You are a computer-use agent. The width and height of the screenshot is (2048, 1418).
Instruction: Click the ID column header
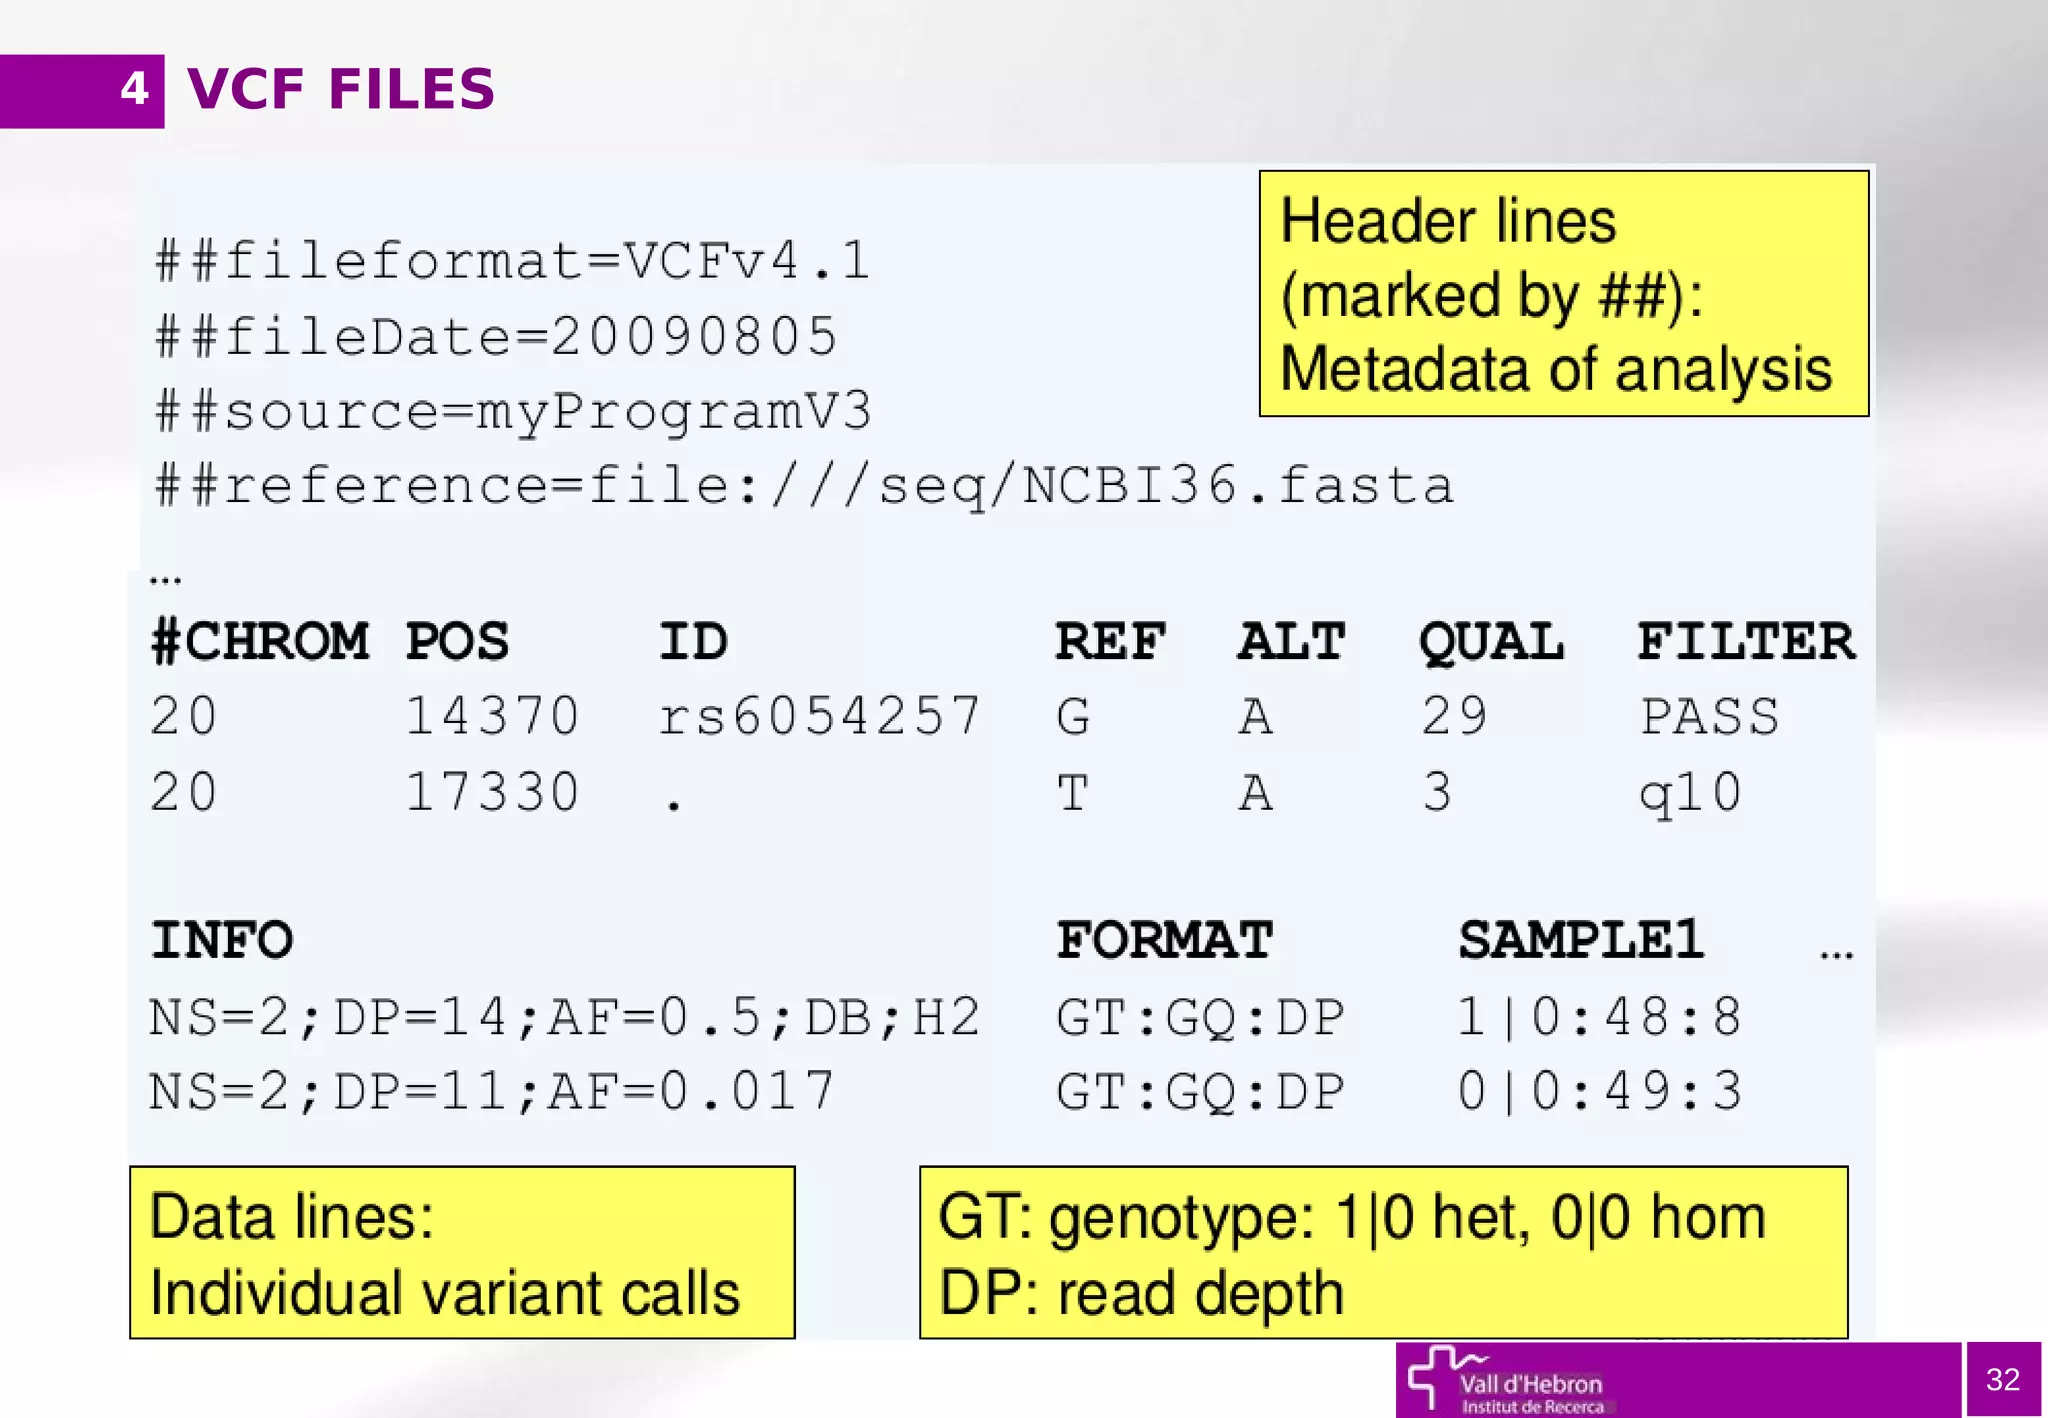coord(693,641)
